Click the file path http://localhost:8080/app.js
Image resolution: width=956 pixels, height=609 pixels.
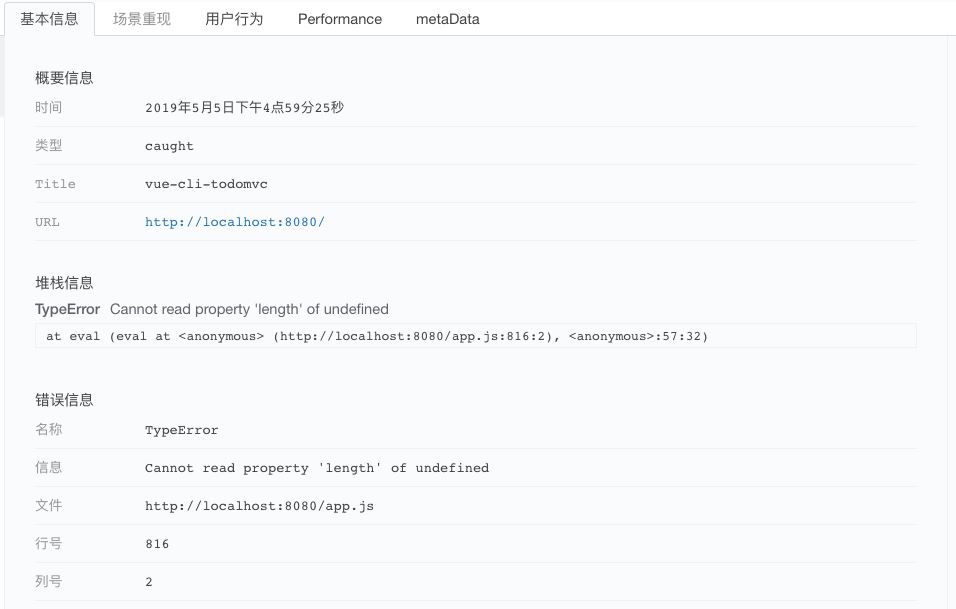[x=259, y=506]
